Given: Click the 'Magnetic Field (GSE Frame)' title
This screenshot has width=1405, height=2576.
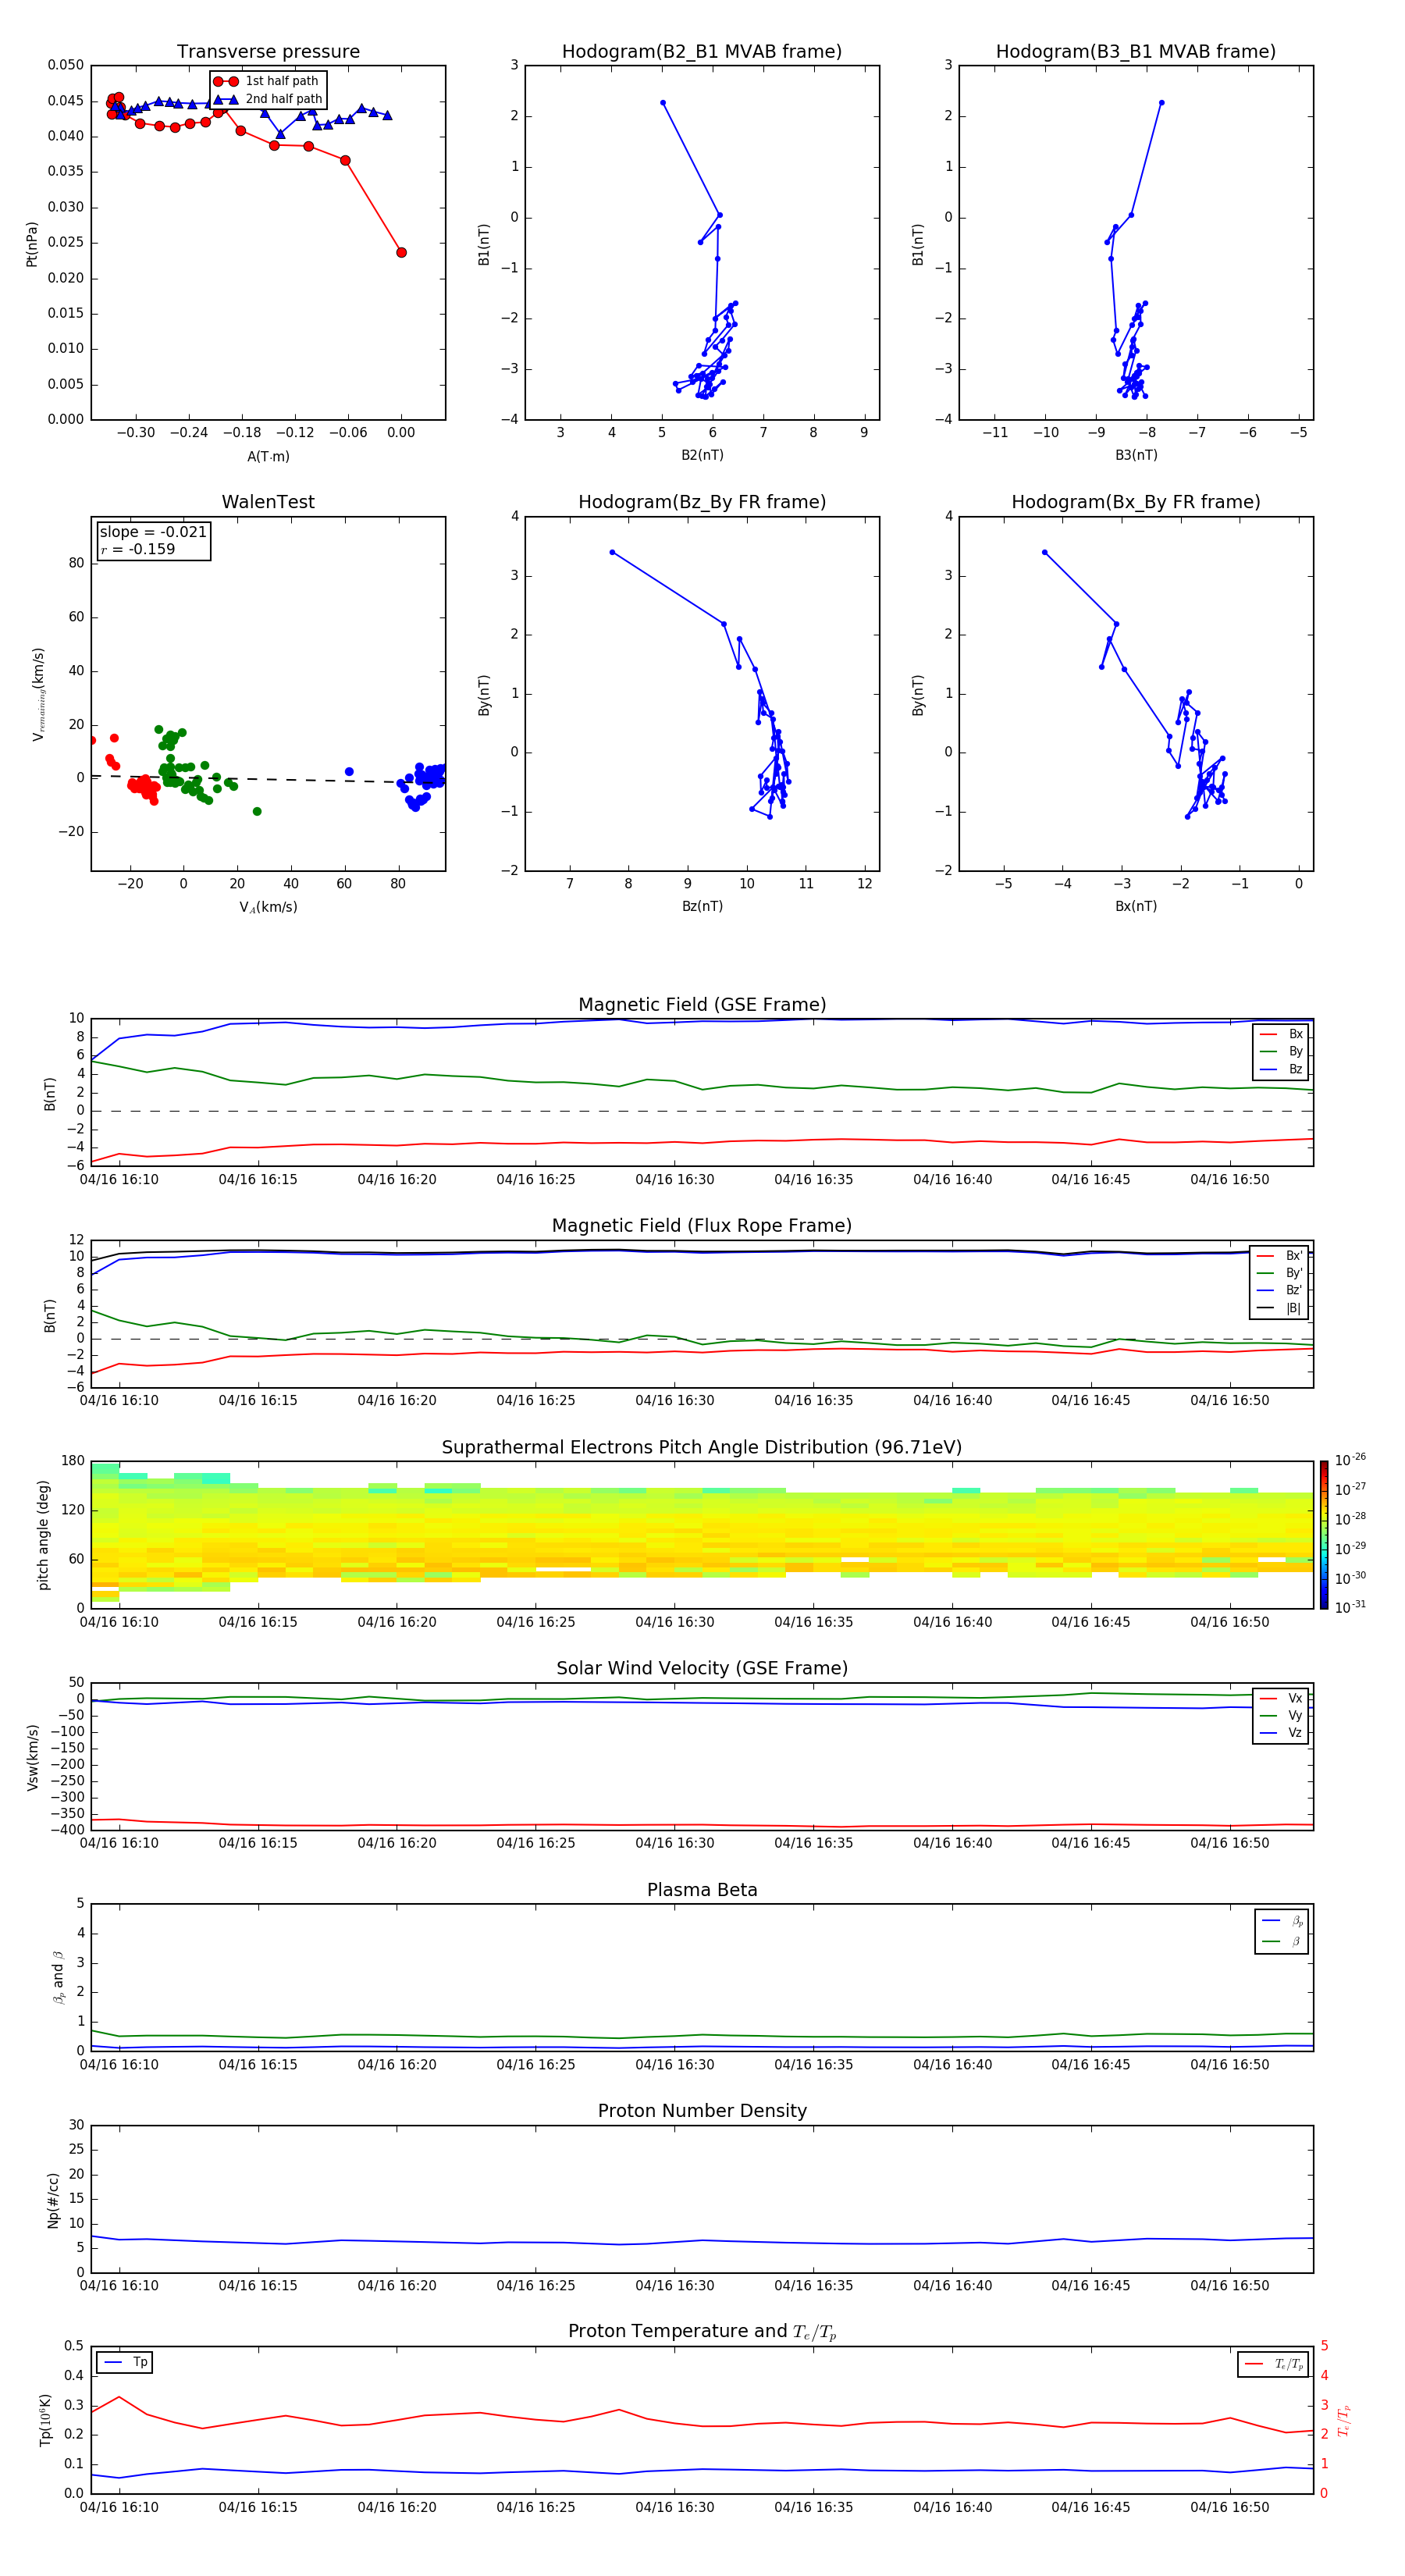Looking at the screenshot, I should click(x=702, y=1005).
